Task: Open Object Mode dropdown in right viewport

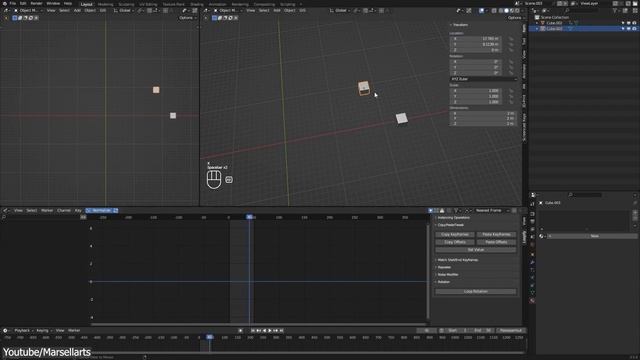Action: click(229, 10)
